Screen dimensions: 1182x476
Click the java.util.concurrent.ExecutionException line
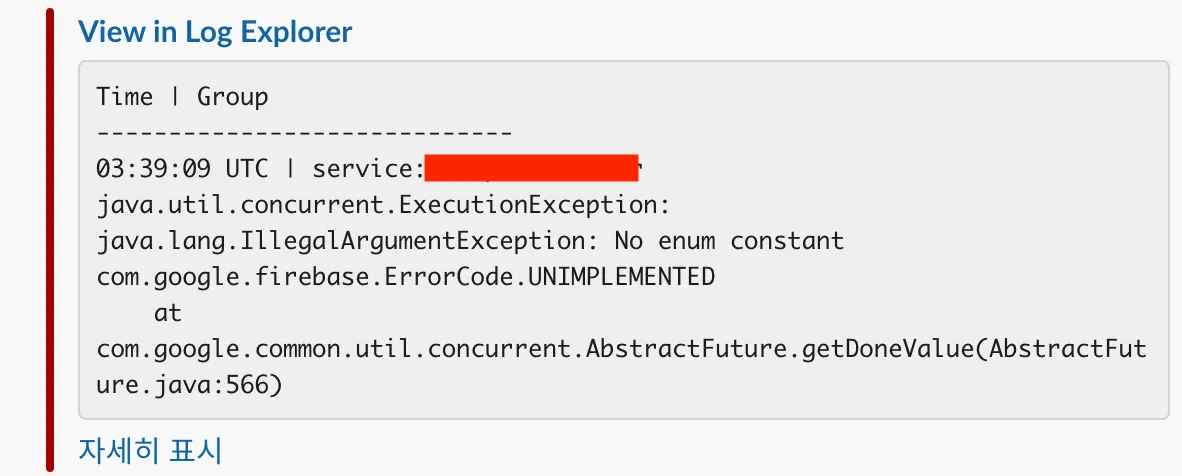tap(382, 205)
